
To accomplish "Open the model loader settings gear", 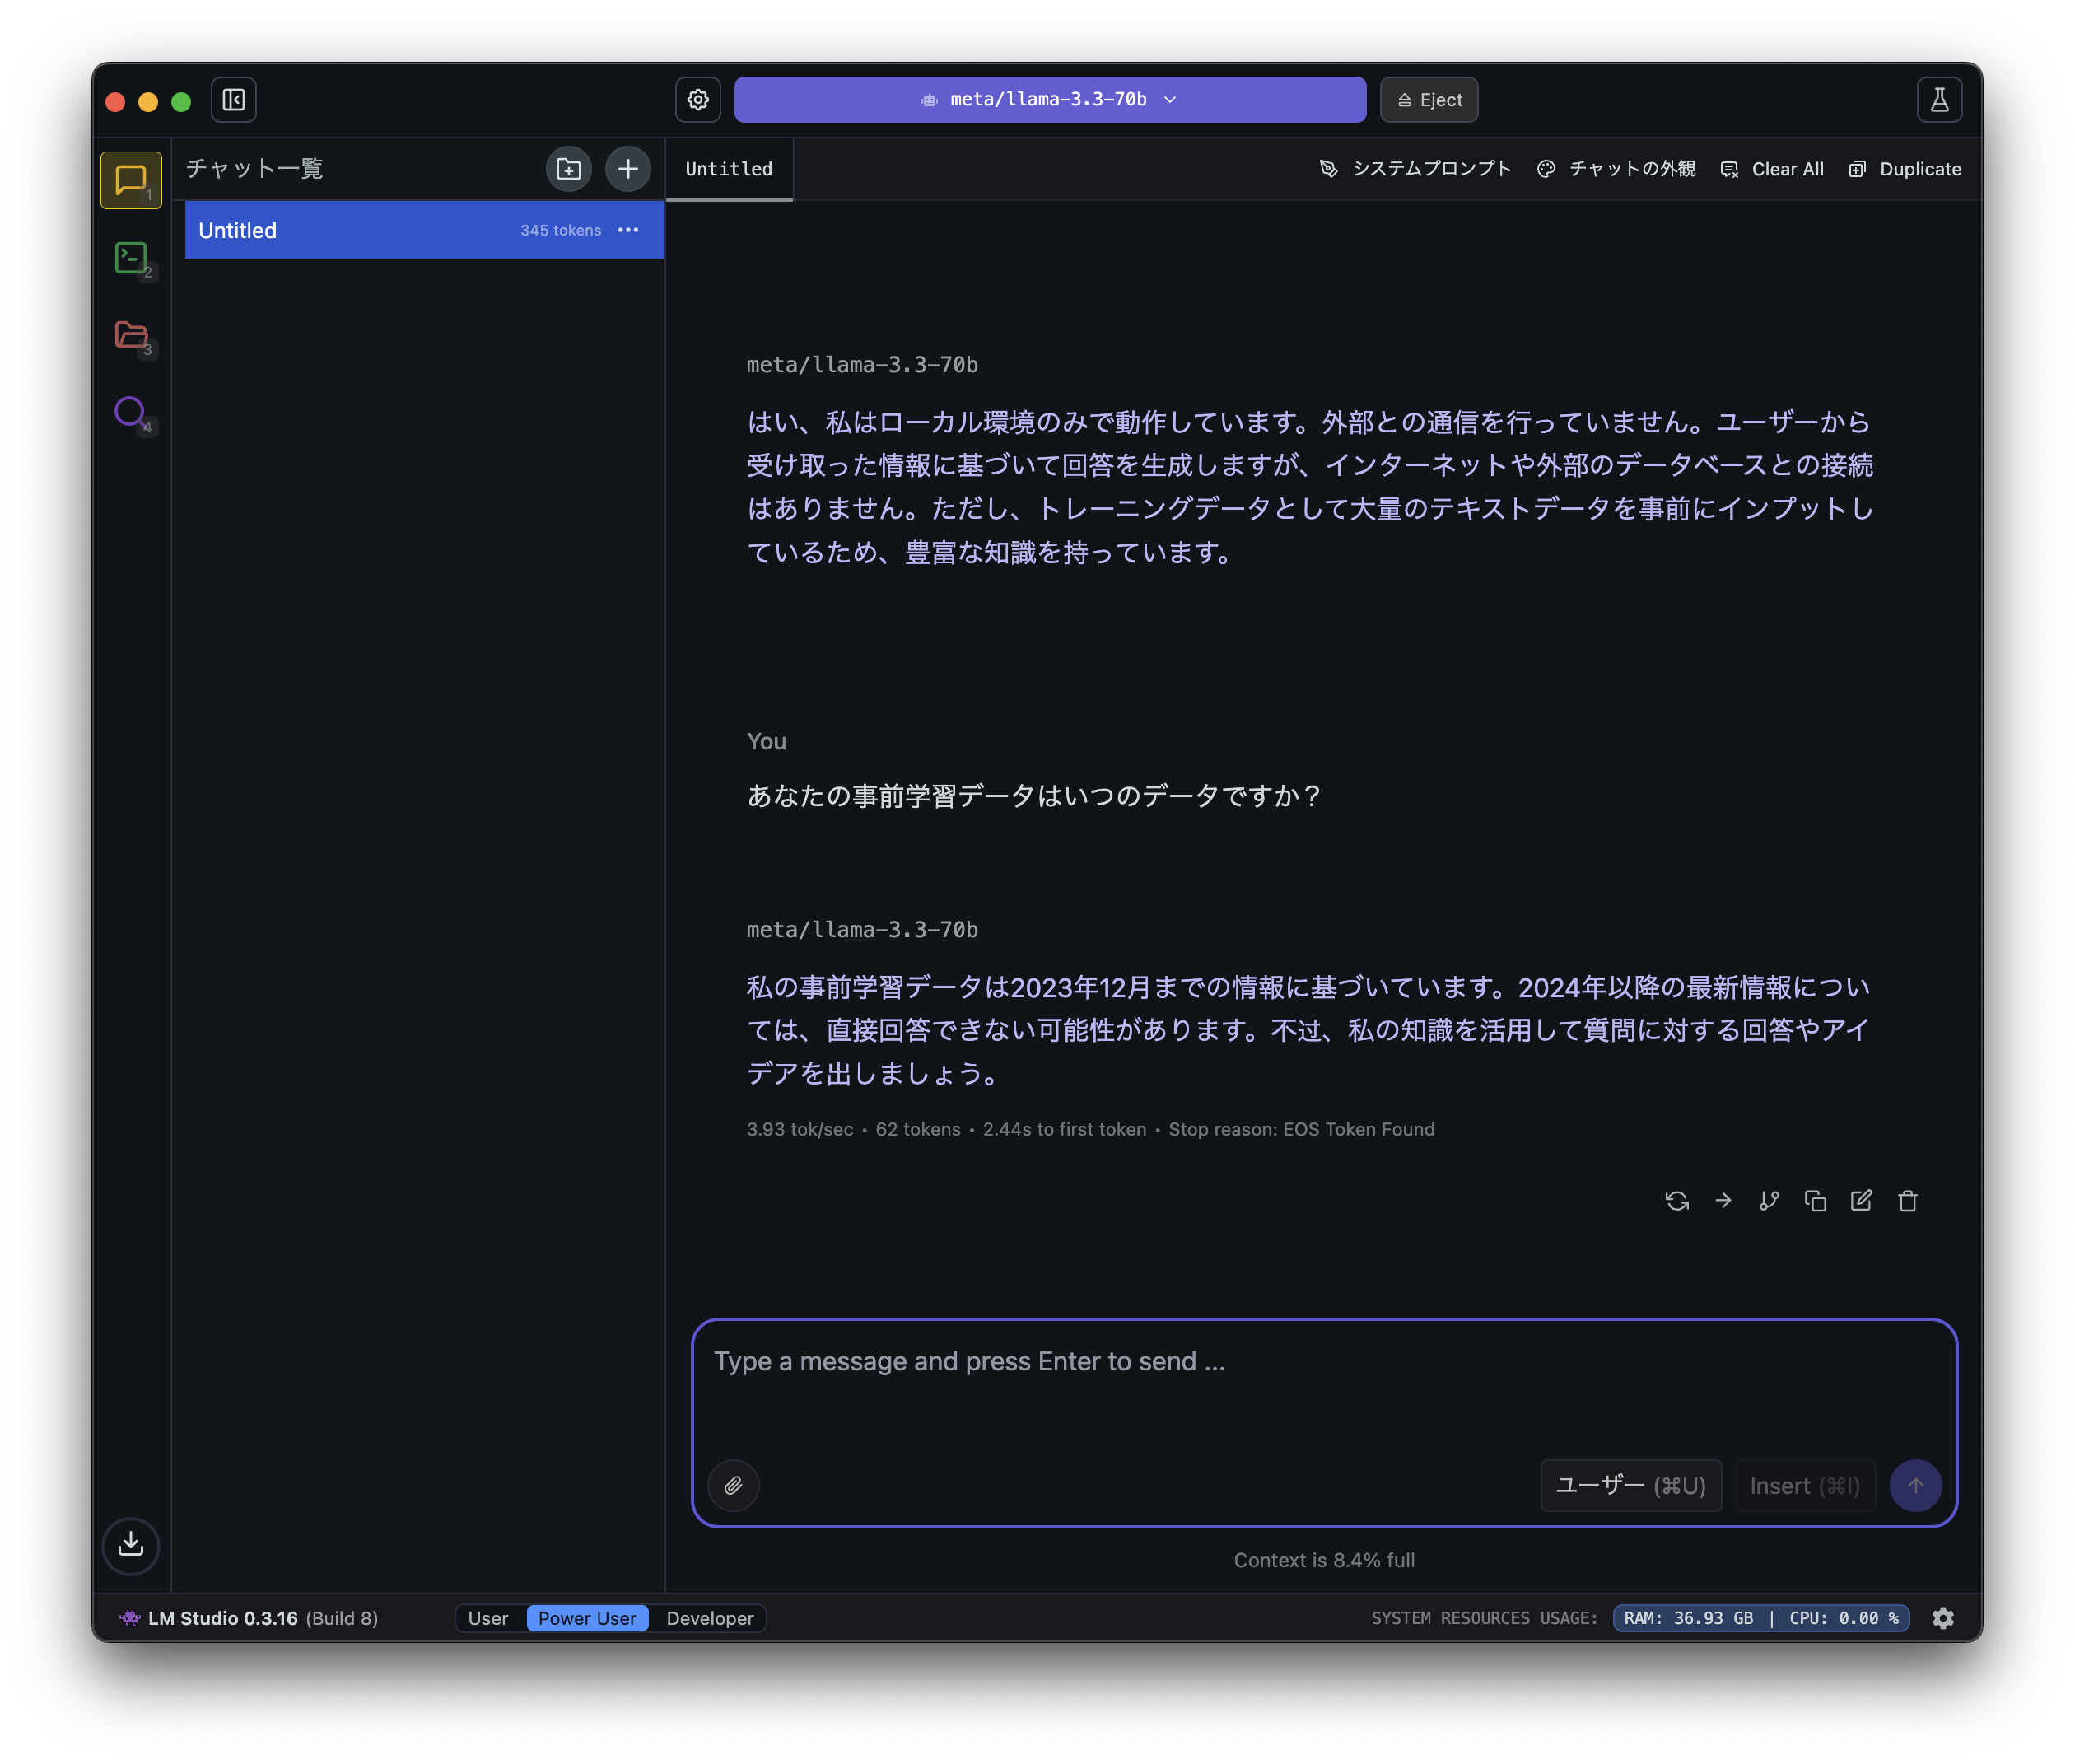I will (x=698, y=99).
